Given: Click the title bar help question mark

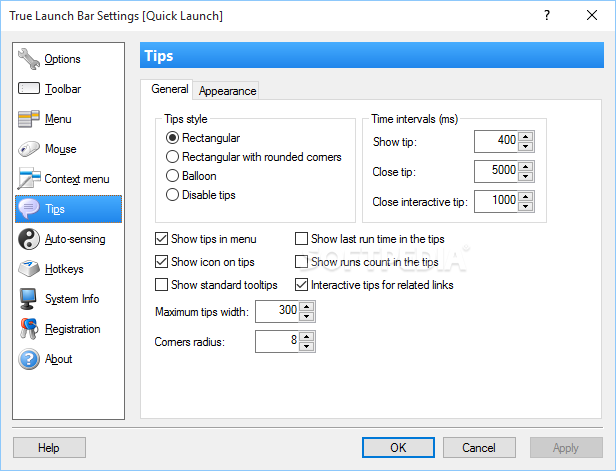Looking at the screenshot, I should coord(547,15).
